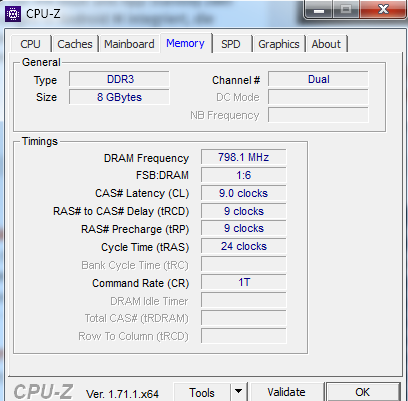Close the CPU-Z window
This screenshot has width=408, height=401.
(x=383, y=9)
